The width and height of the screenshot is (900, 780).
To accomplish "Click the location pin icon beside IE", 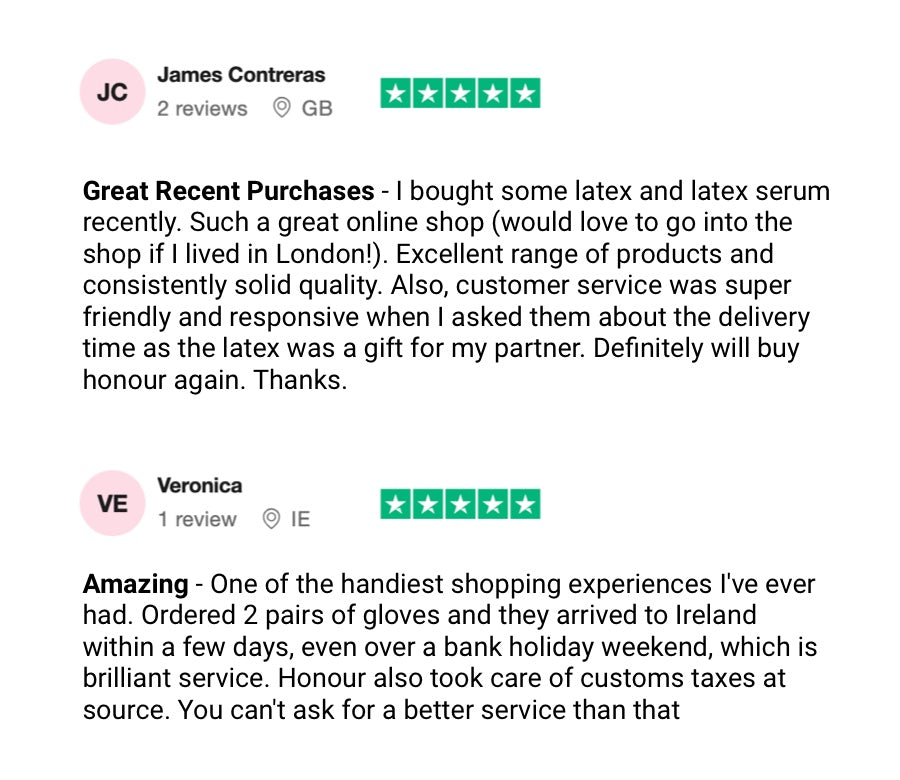I will 271,519.
